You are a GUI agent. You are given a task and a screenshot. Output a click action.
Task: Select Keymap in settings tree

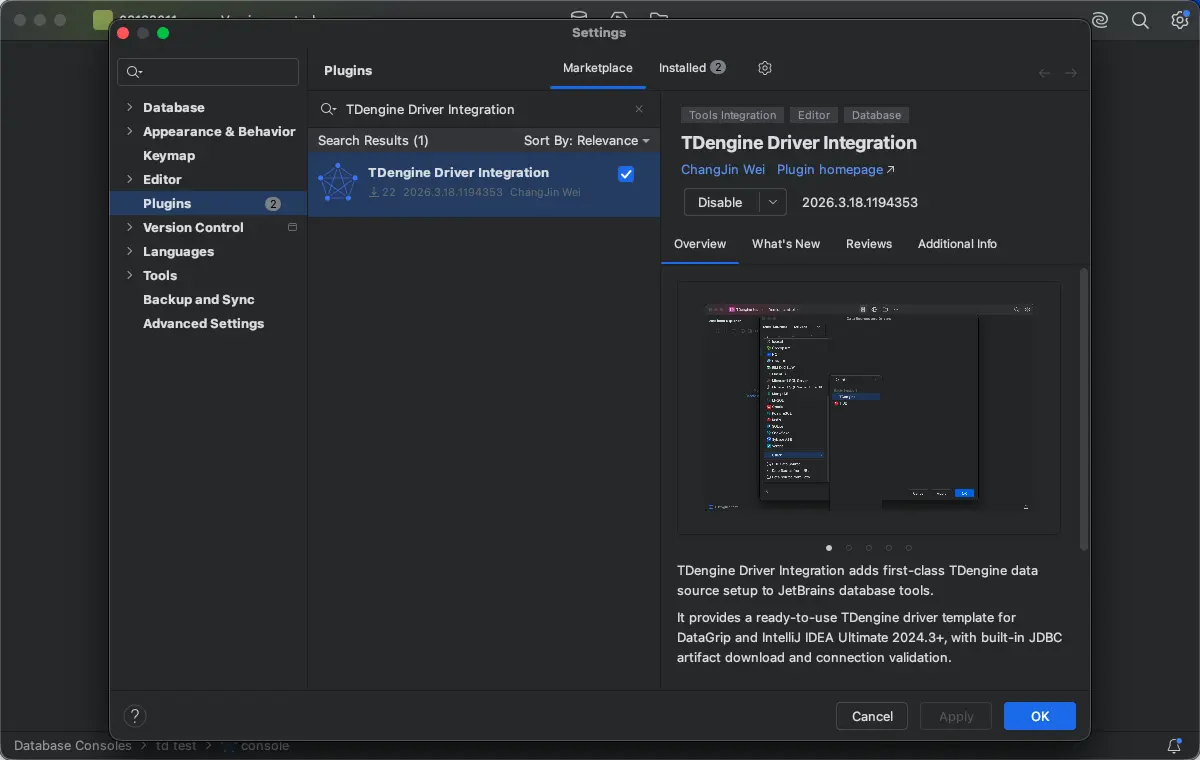[x=169, y=155]
